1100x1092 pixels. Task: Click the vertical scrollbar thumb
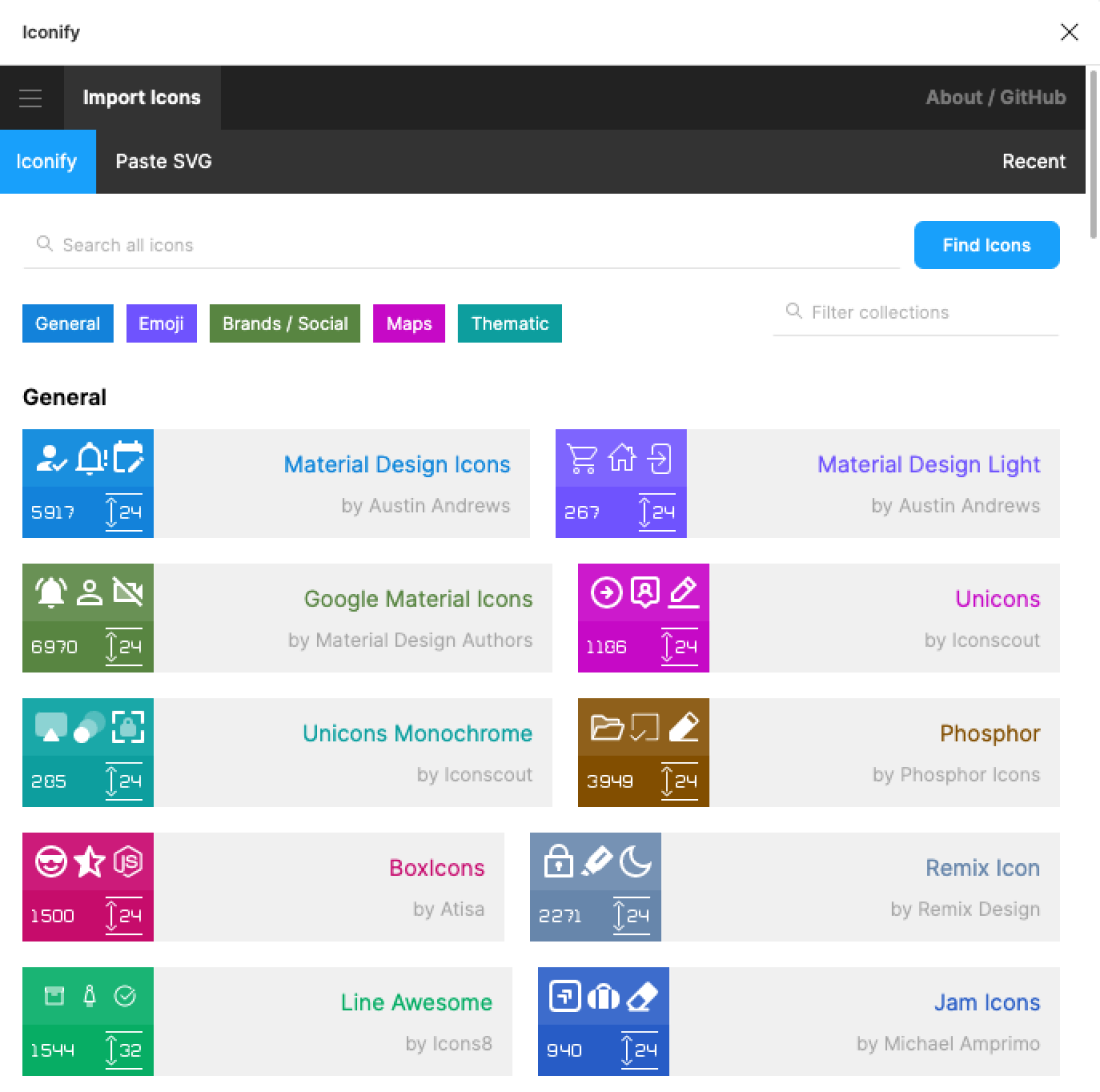1093,154
